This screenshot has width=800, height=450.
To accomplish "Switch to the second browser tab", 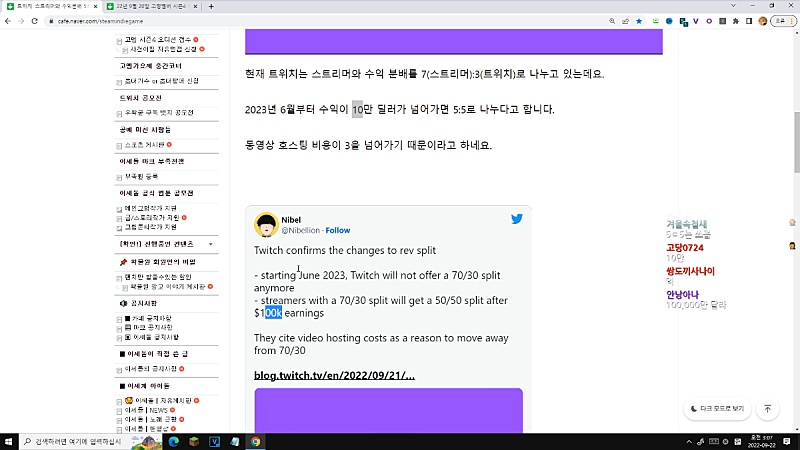I will (x=150, y=6).
